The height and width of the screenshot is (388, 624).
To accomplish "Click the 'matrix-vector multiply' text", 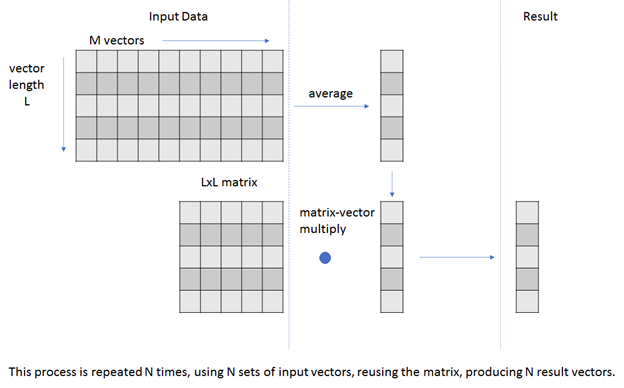I will pos(337,220).
